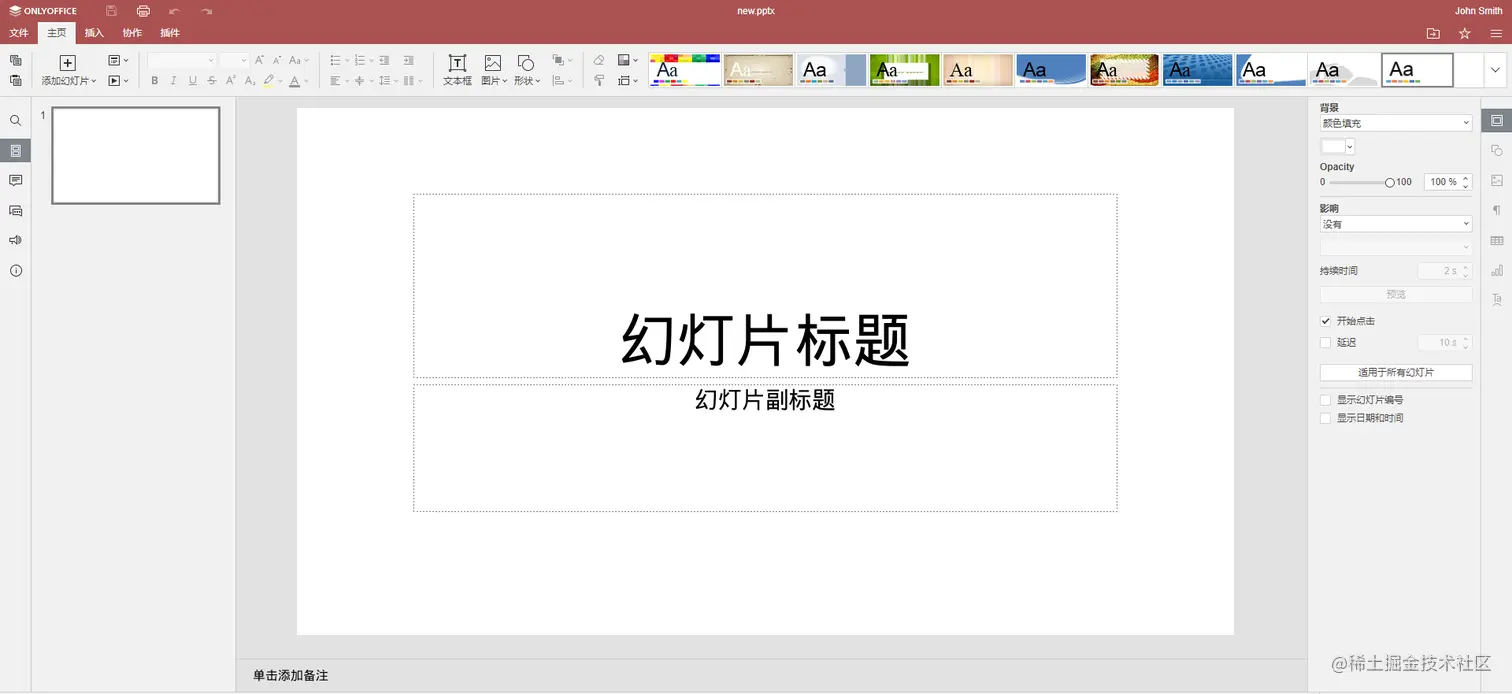Open the Text Art settings panel icon
1512x694 pixels.
tap(1497, 299)
